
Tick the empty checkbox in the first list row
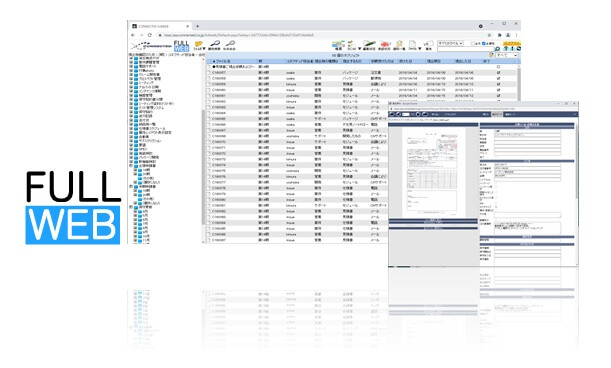(498, 67)
